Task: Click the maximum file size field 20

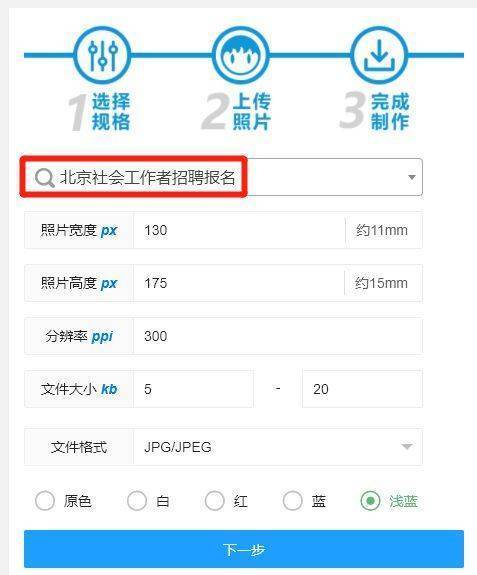Action: (362, 389)
